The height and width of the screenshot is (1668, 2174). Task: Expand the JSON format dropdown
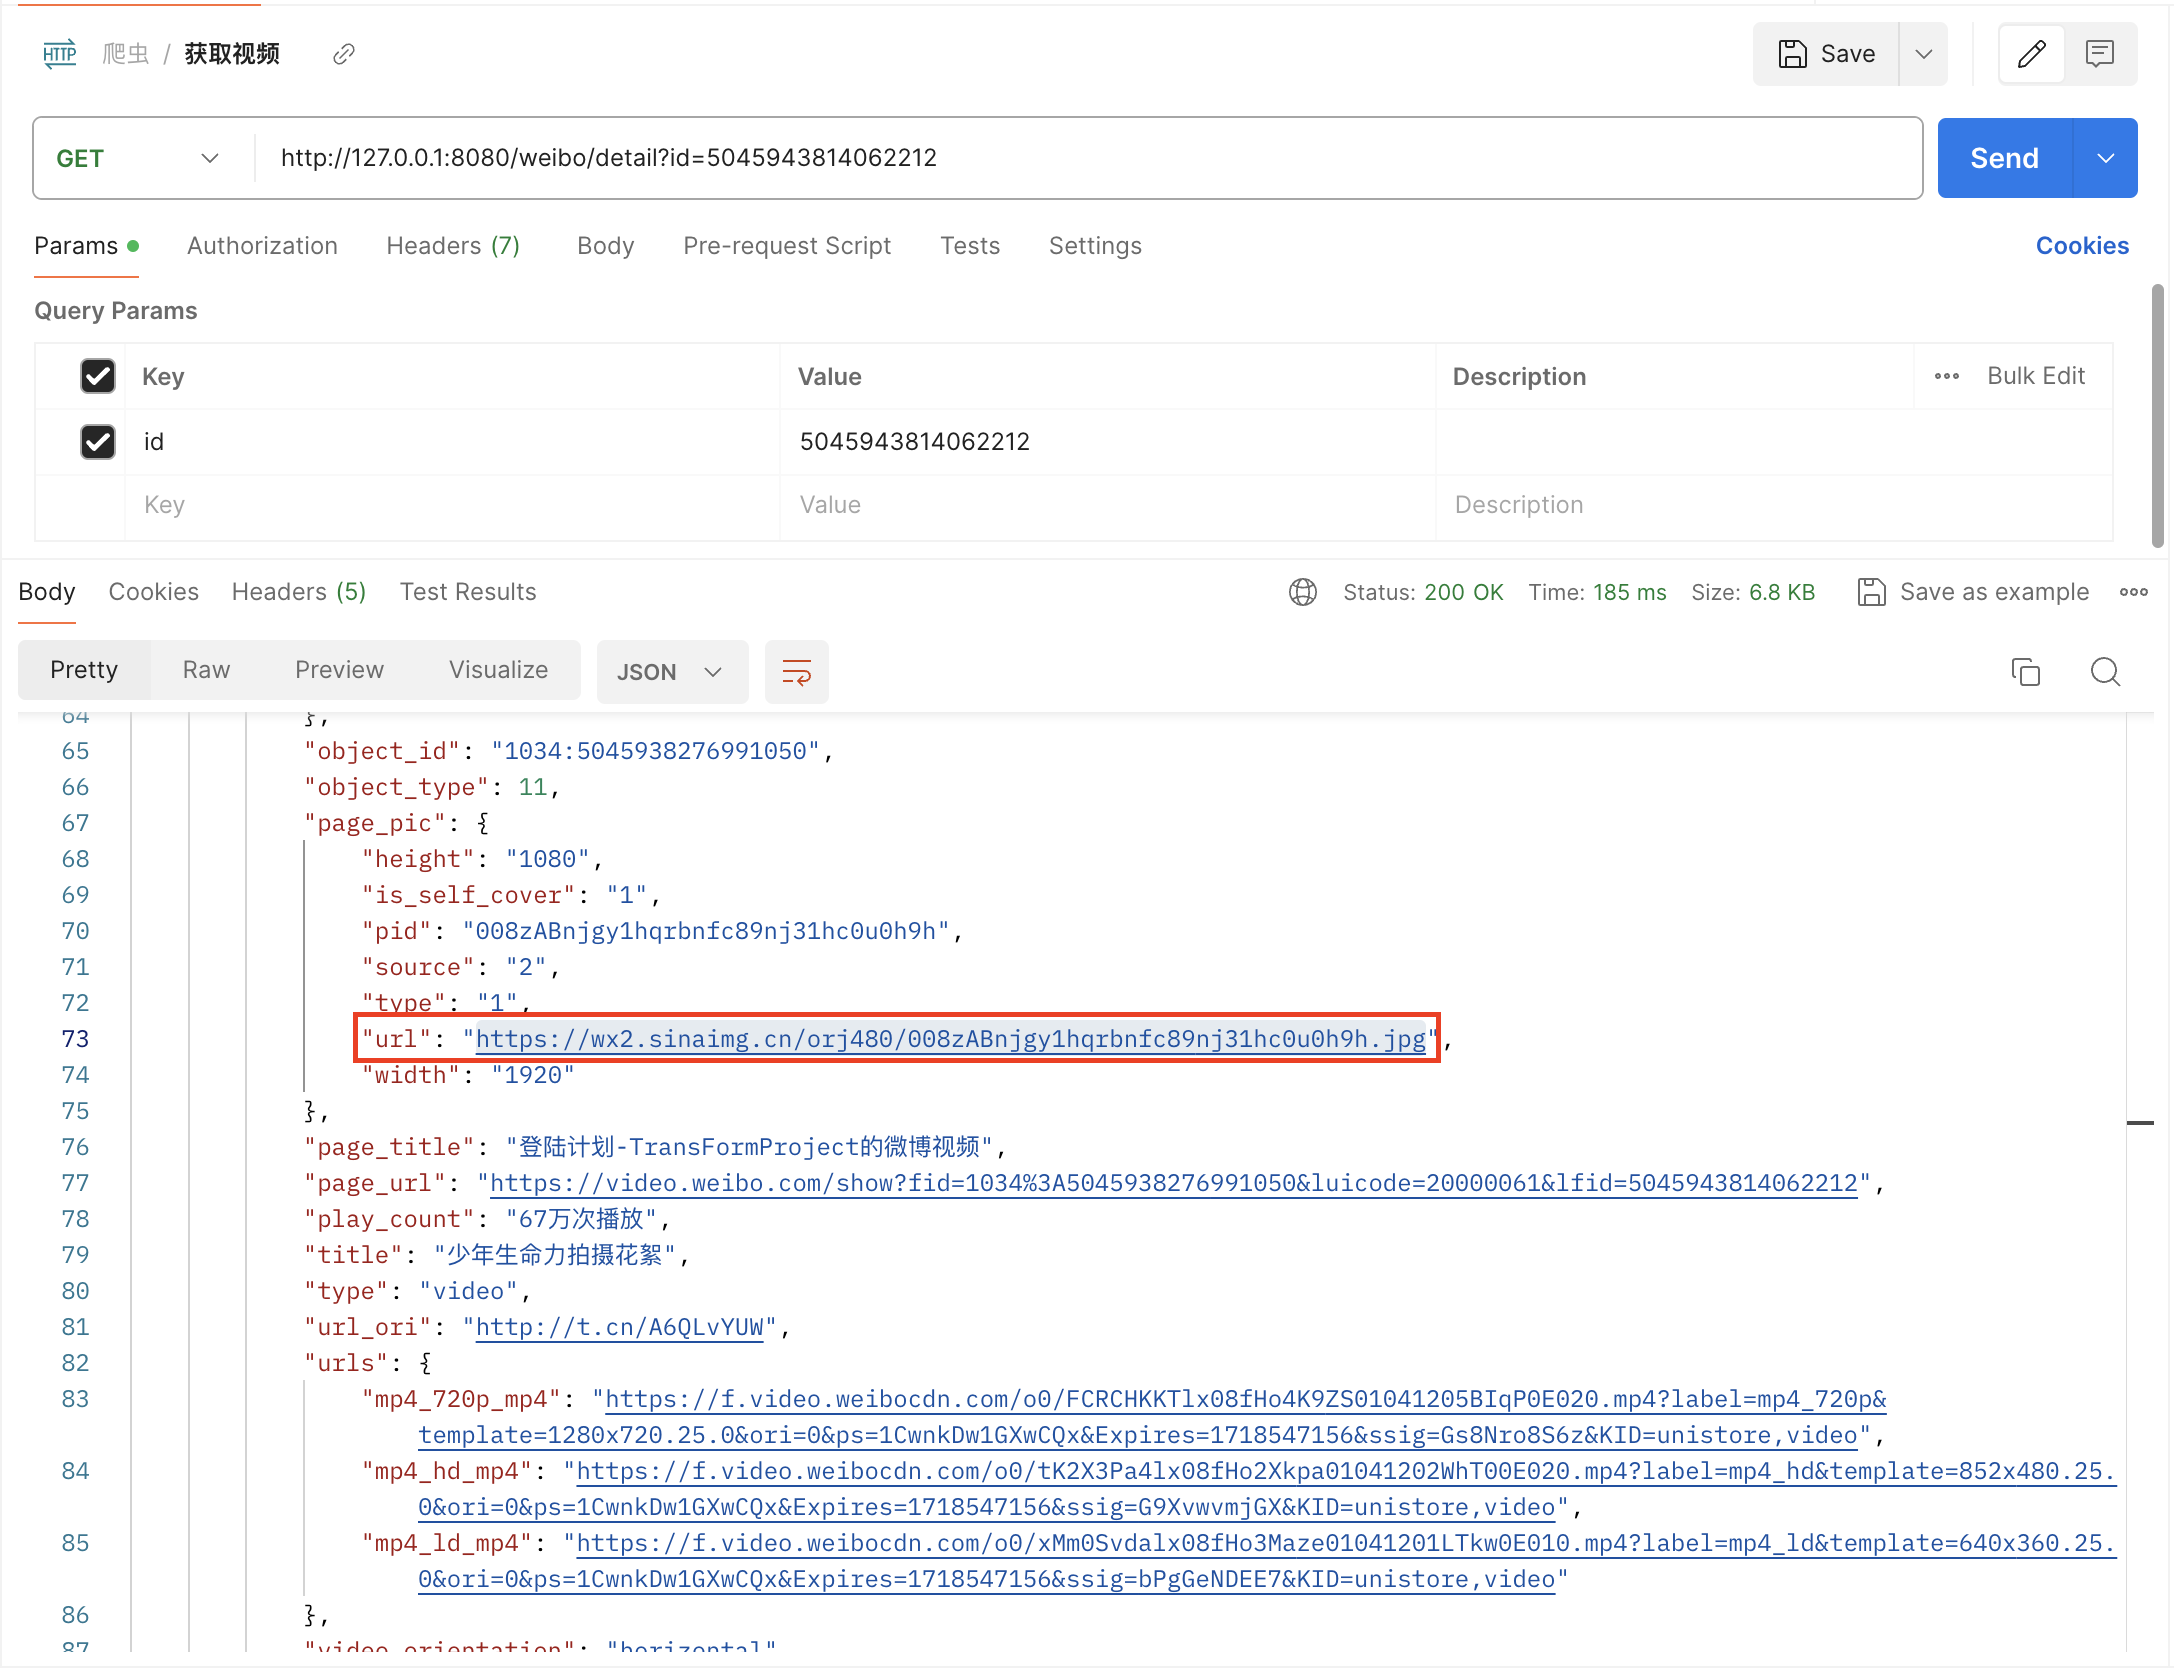click(x=713, y=671)
